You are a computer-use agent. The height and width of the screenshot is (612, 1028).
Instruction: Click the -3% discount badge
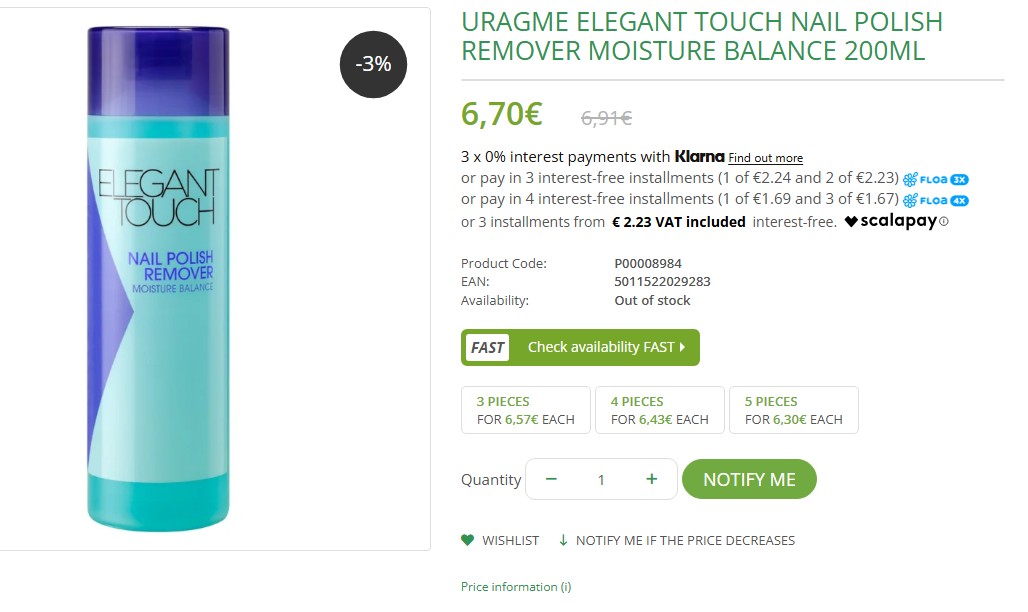[x=373, y=65]
